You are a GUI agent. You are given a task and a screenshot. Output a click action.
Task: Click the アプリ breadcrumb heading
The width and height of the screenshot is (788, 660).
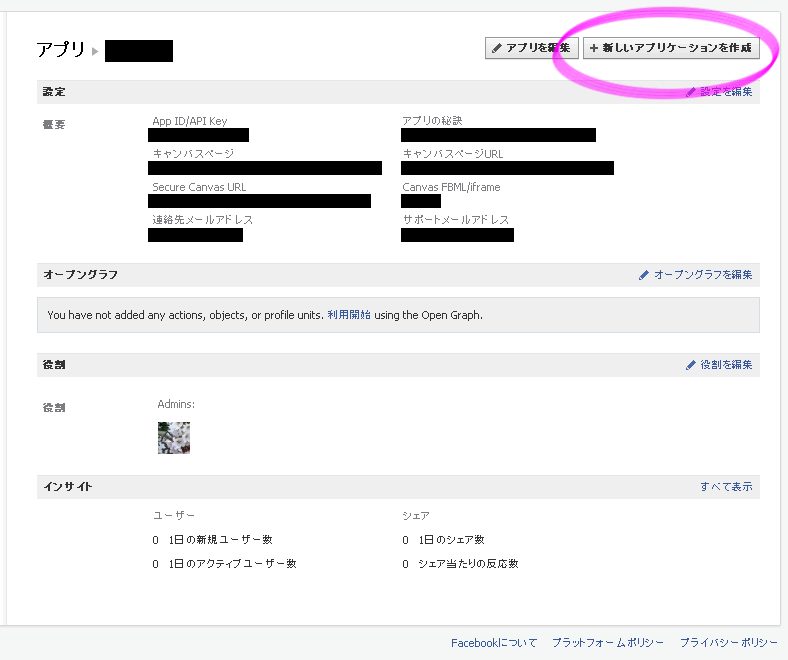pyautogui.click(x=61, y=50)
